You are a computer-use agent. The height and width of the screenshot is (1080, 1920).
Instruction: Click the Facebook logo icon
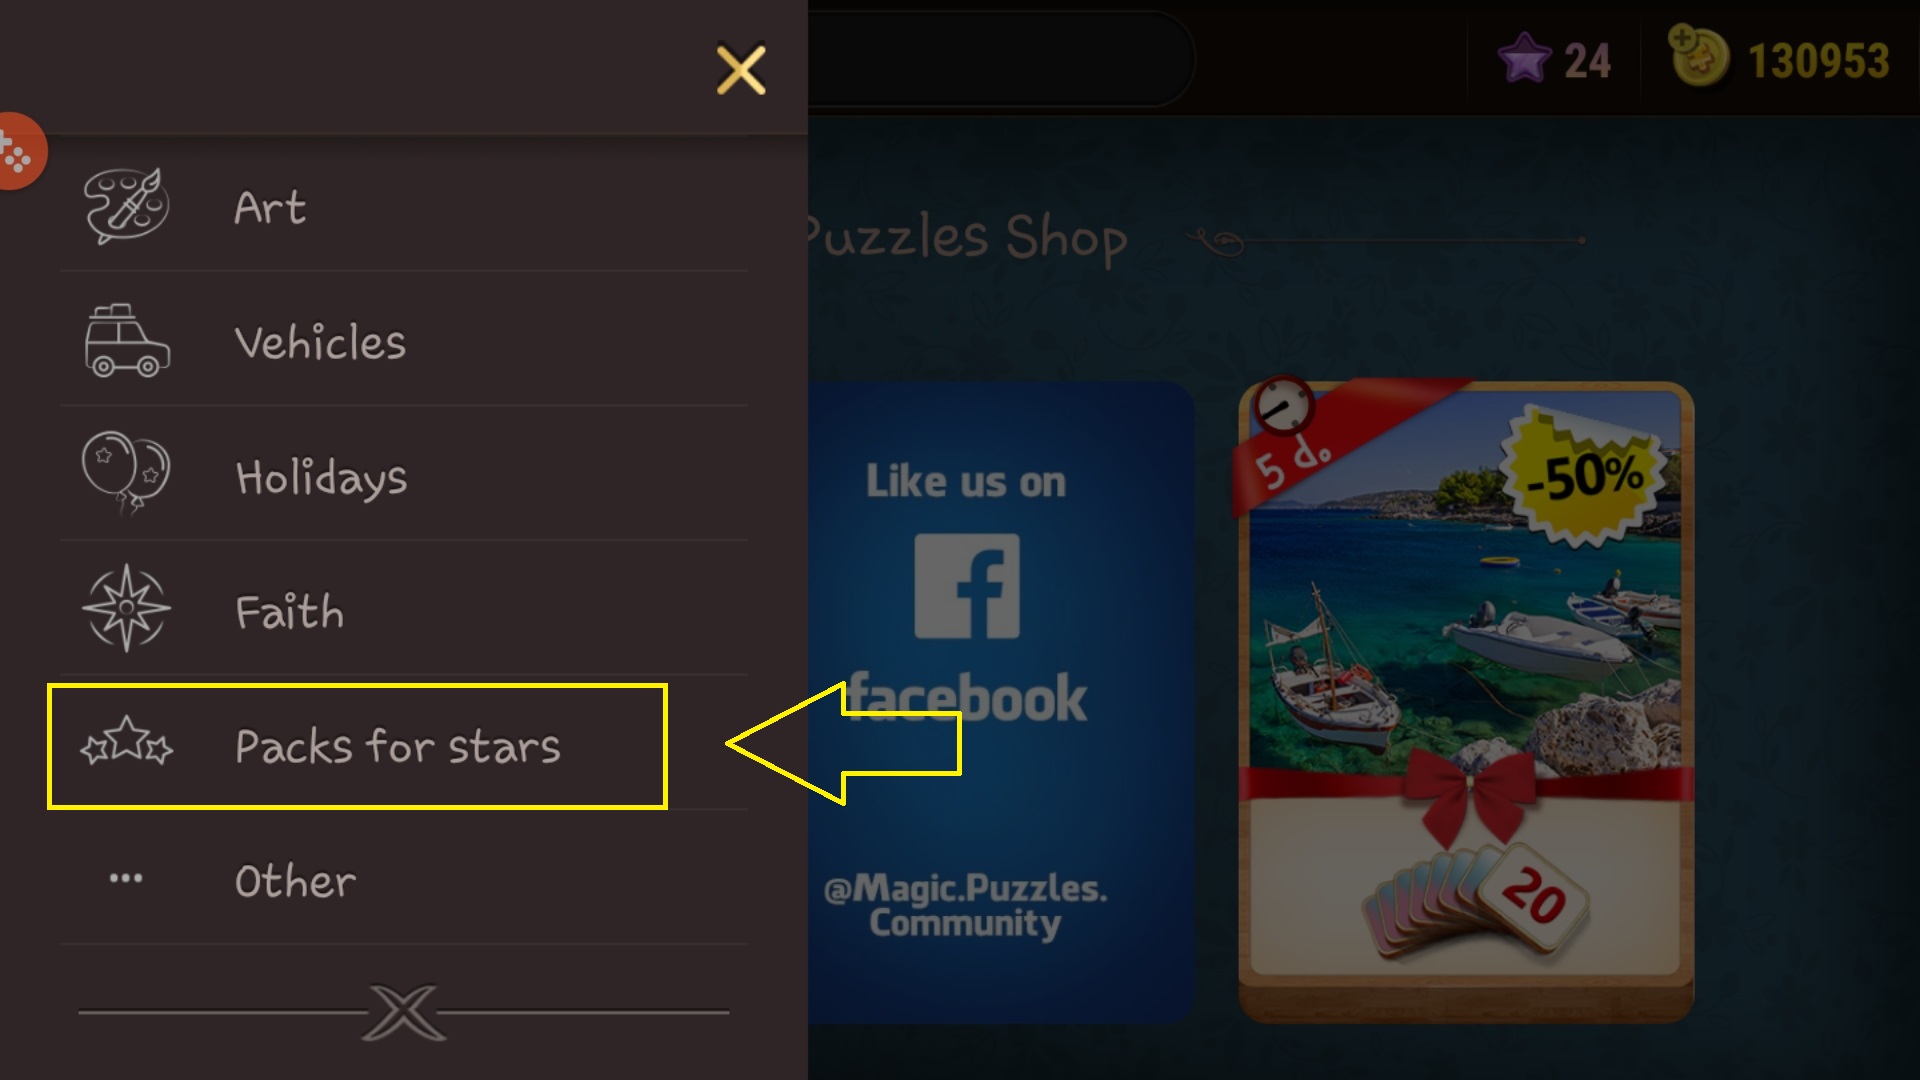[x=967, y=586]
